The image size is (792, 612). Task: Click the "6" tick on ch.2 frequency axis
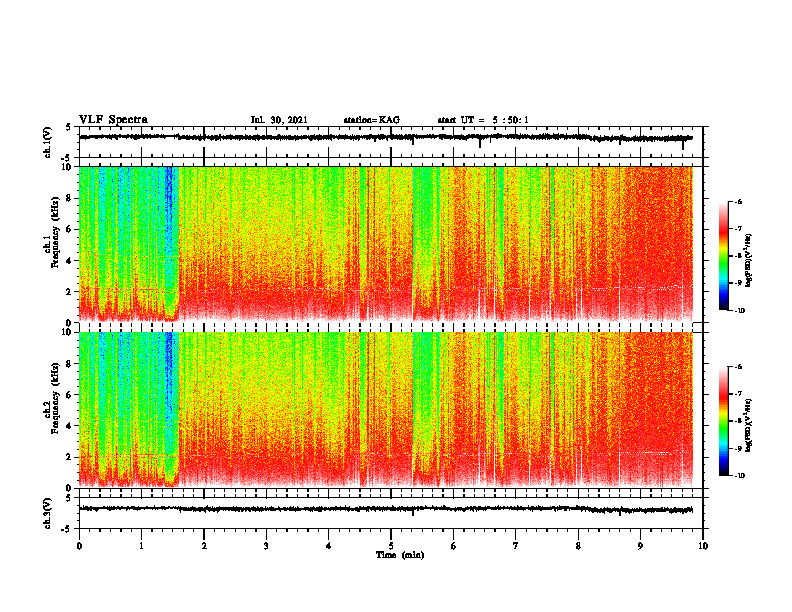pyautogui.click(x=69, y=395)
